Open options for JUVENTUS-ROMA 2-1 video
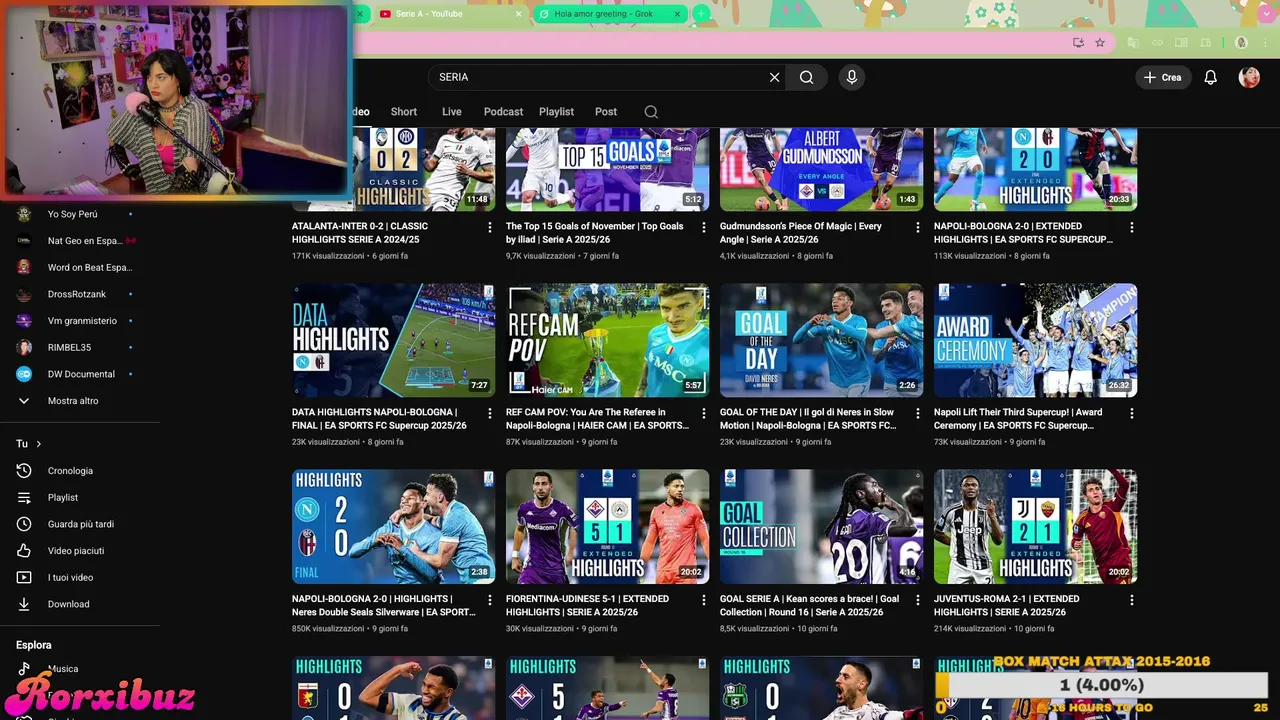The width and height of the screenshot is (1280, 720). 1132,600
